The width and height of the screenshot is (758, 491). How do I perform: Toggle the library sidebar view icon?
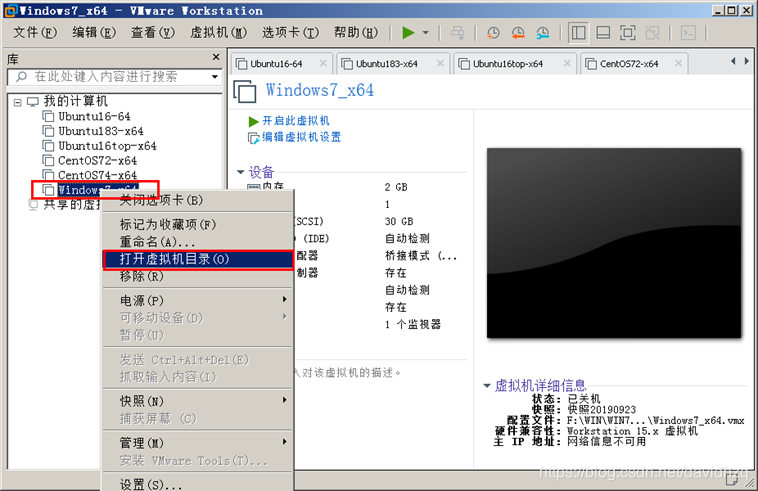point(578,33)
